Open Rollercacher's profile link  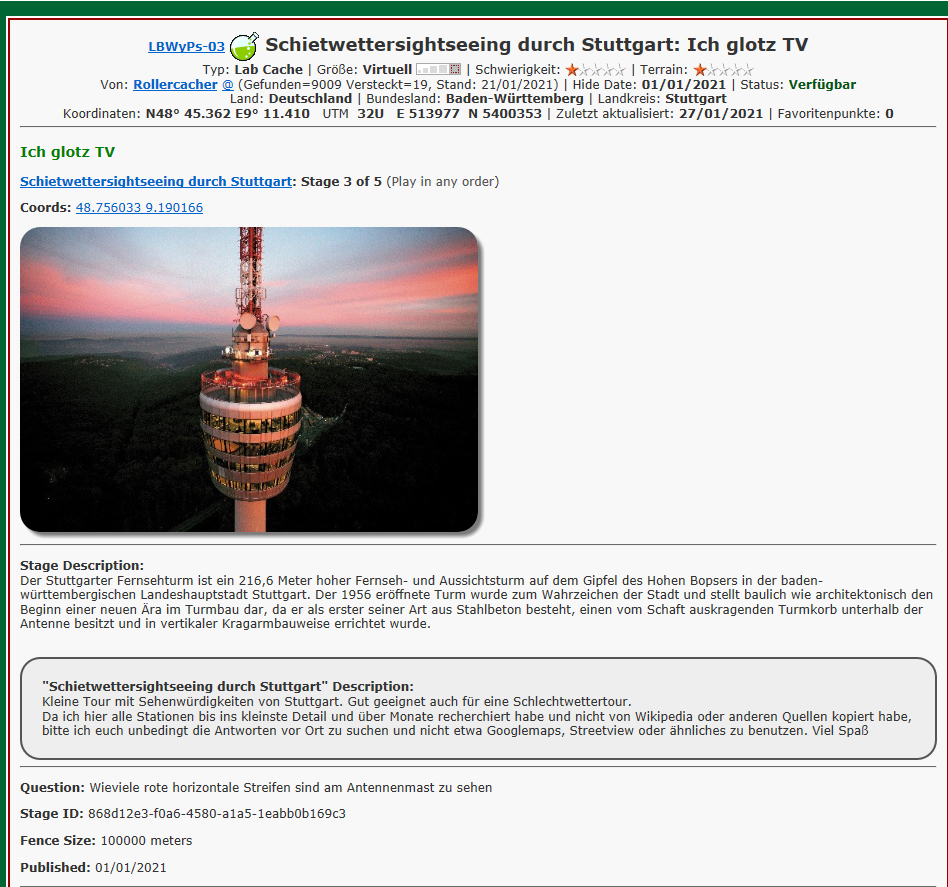tap(175, 85)
